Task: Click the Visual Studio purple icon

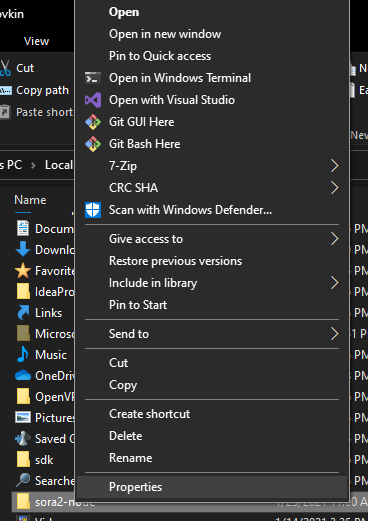Action: pyautogui.click(x=93, y=100)
